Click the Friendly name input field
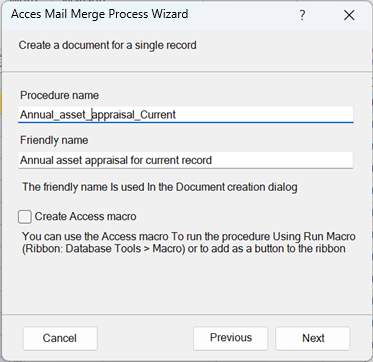Image resolution: width=373 pixels, height=362 pixels. pyautogui.click(x=186, y=160)
